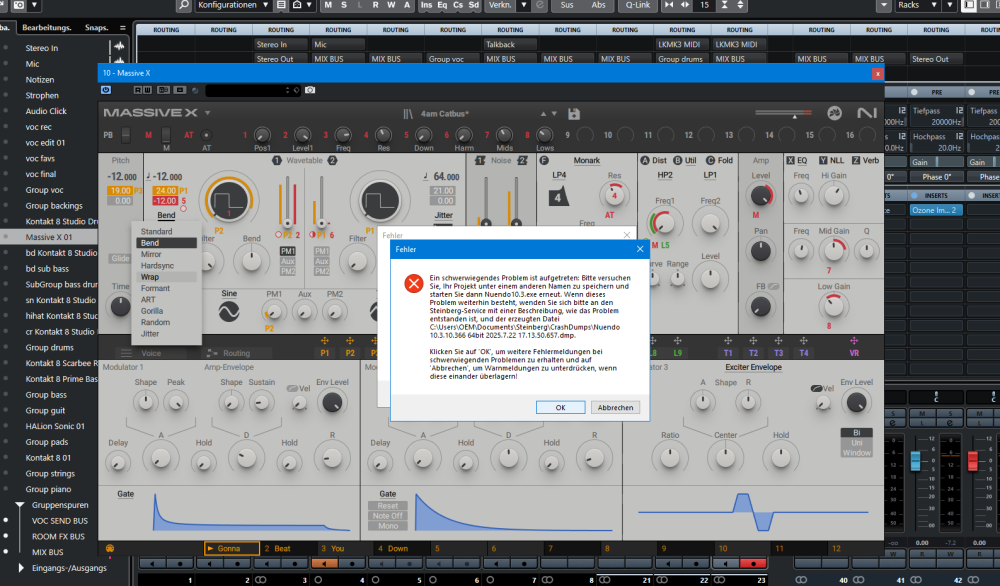Toggle the Ins bypass button

click(x=426, y=5)
